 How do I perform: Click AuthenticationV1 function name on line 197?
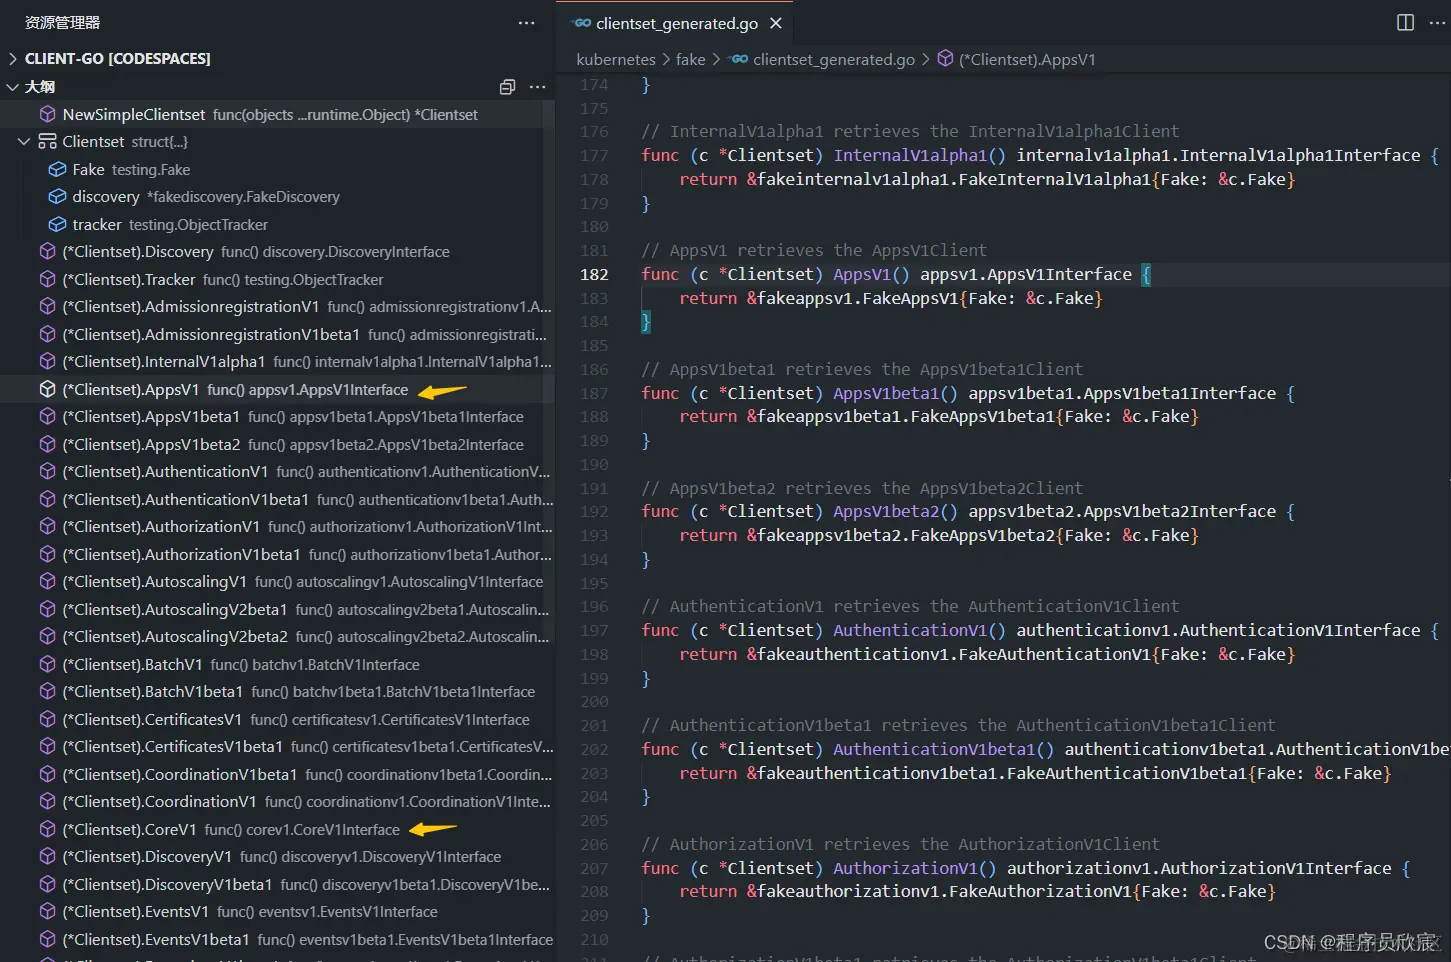click(910, 631)
